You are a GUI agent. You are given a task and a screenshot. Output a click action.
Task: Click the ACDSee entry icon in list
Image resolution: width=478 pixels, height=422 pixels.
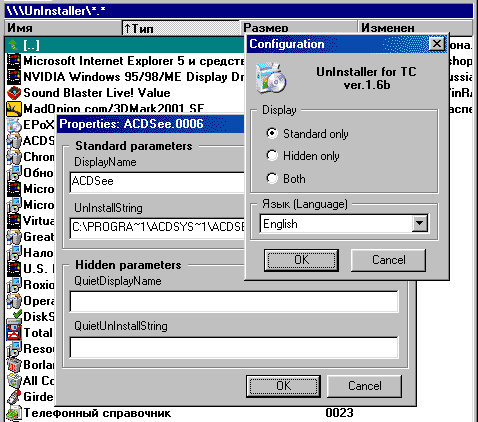pos(14,141)
